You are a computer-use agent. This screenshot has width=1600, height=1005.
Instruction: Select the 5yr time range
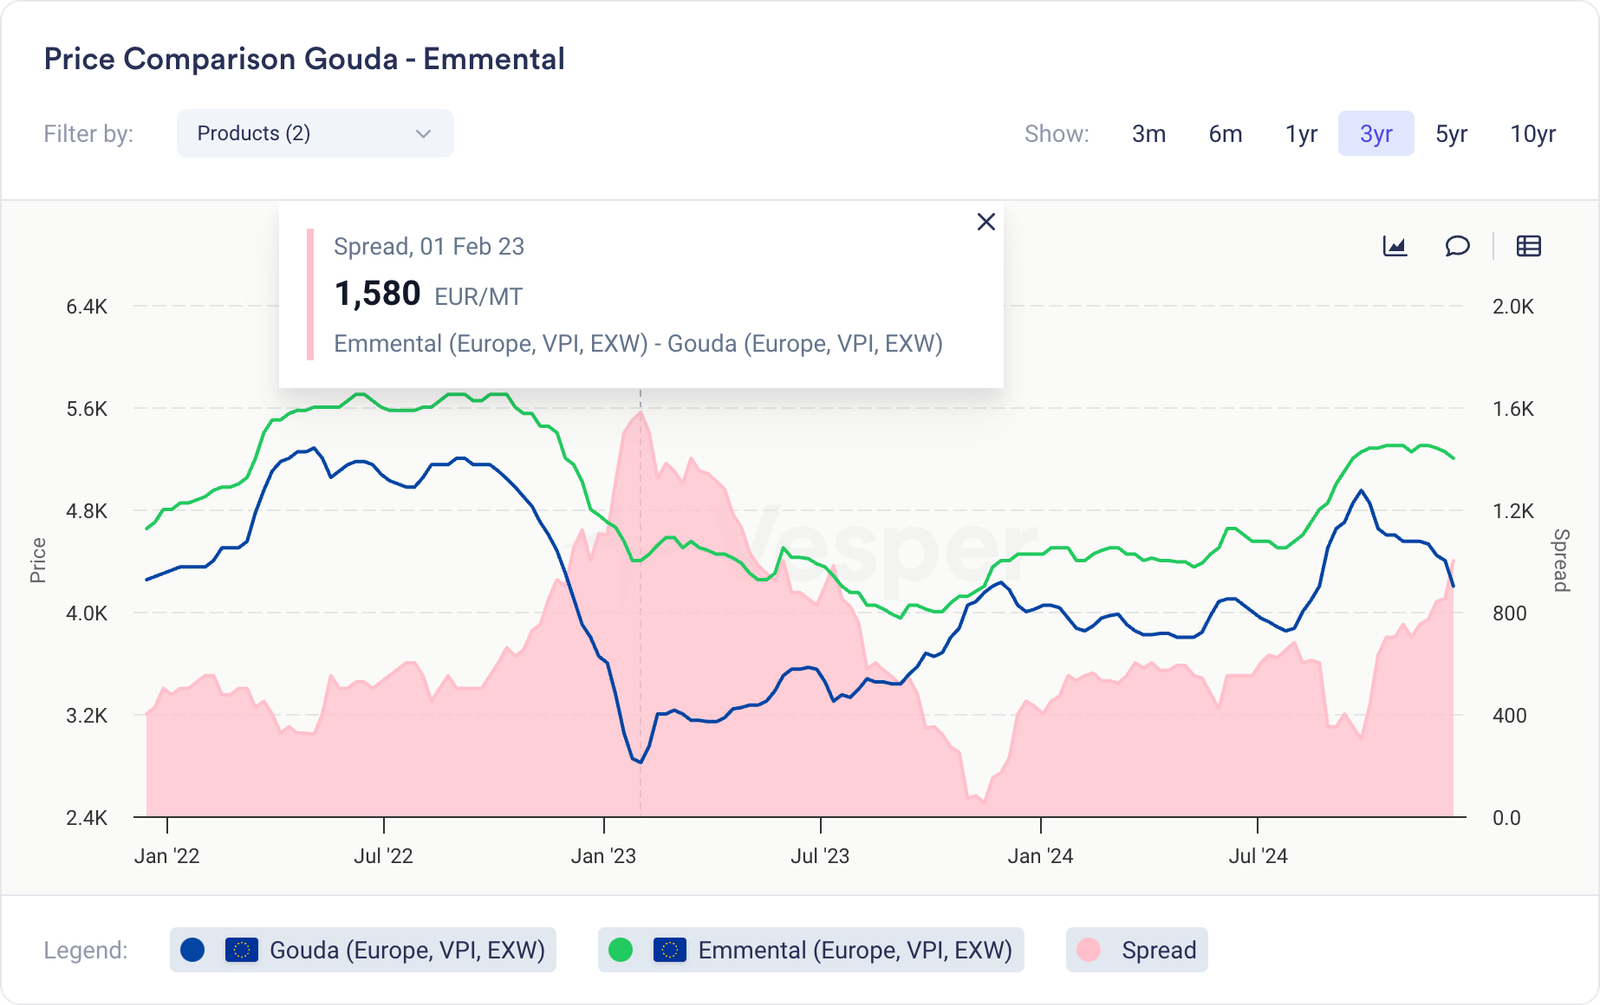pyautogui.click(x=1451, y=134)
